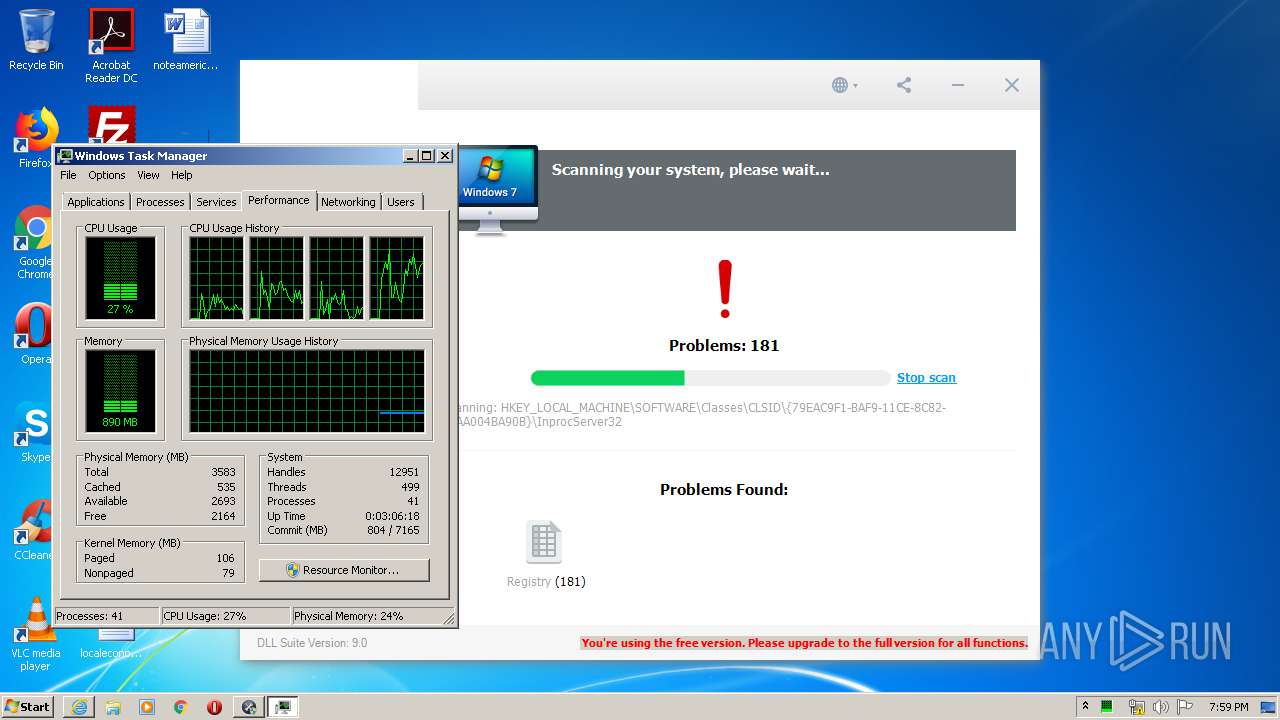Switch to Task Manager taskbar button

[x=283, y=707]
